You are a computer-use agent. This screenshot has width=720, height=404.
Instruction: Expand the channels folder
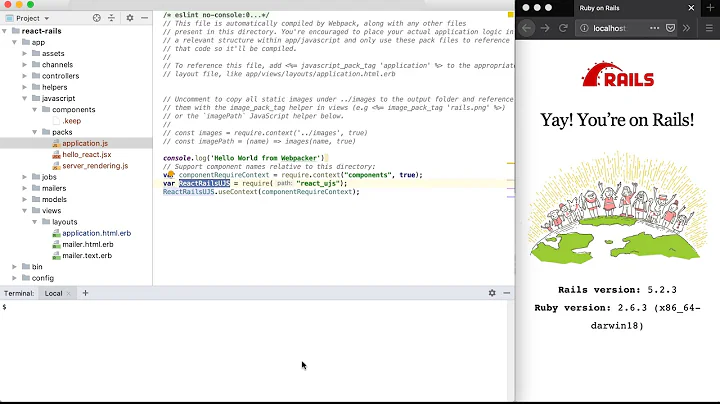tap(25, 65)
